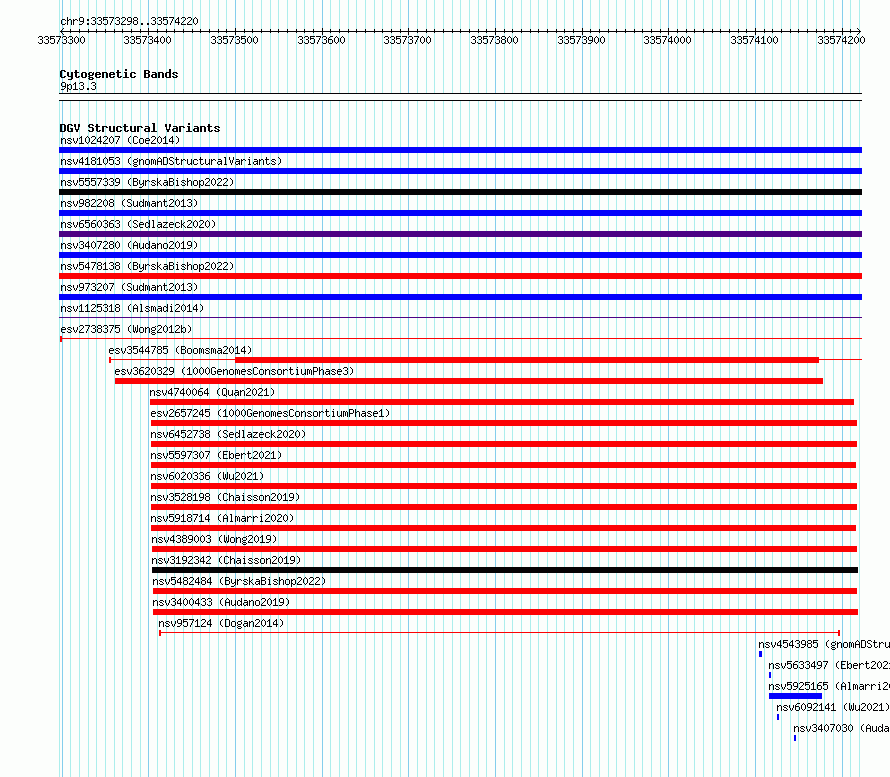
Task: Click the blue bar under nsv973207
Action: (460, 297)
